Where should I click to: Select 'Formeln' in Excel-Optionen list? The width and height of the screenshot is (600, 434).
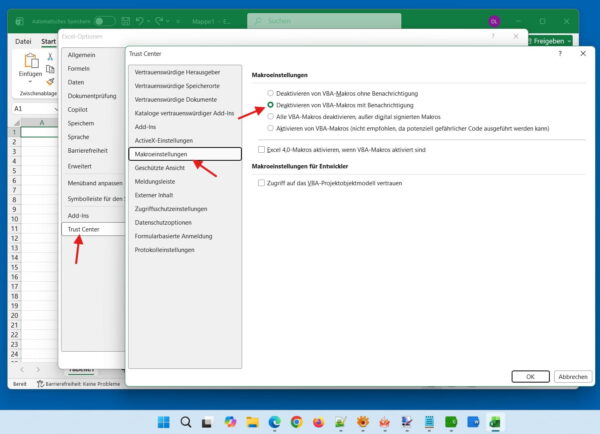tap(93, 69)
